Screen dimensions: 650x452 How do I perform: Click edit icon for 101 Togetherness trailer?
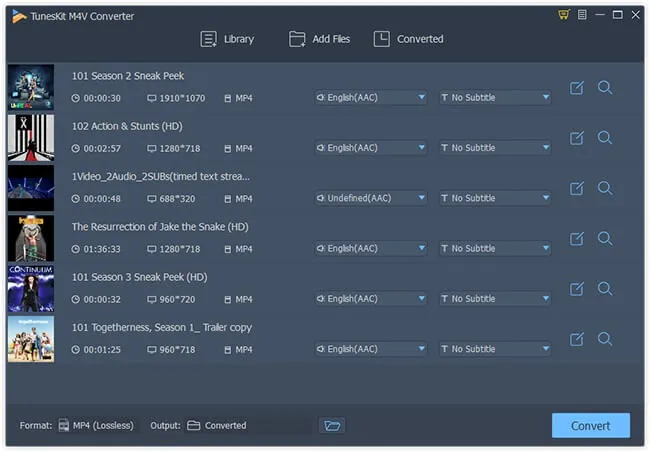click(x=576, y=340)
